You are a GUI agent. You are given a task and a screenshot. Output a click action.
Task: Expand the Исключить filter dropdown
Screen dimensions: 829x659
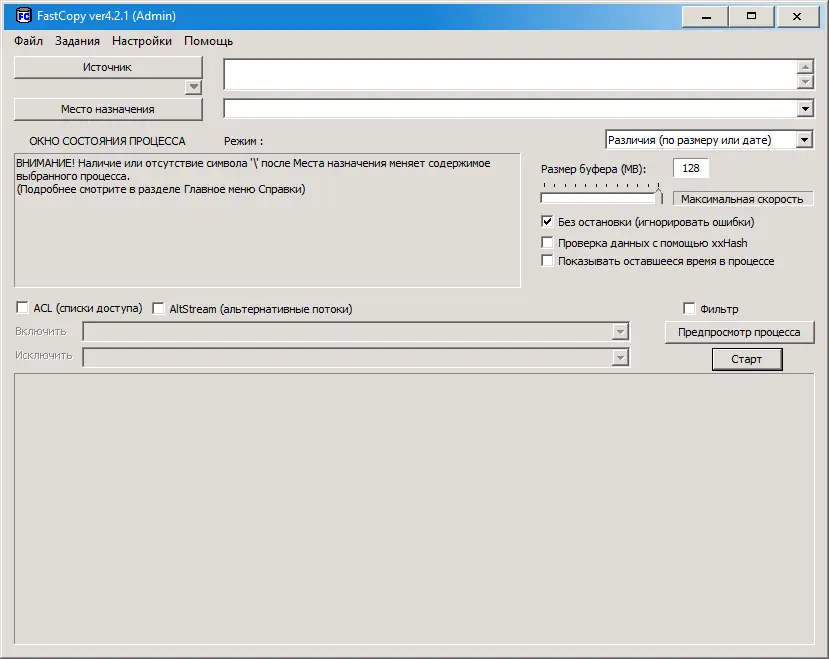coord(620,358)
